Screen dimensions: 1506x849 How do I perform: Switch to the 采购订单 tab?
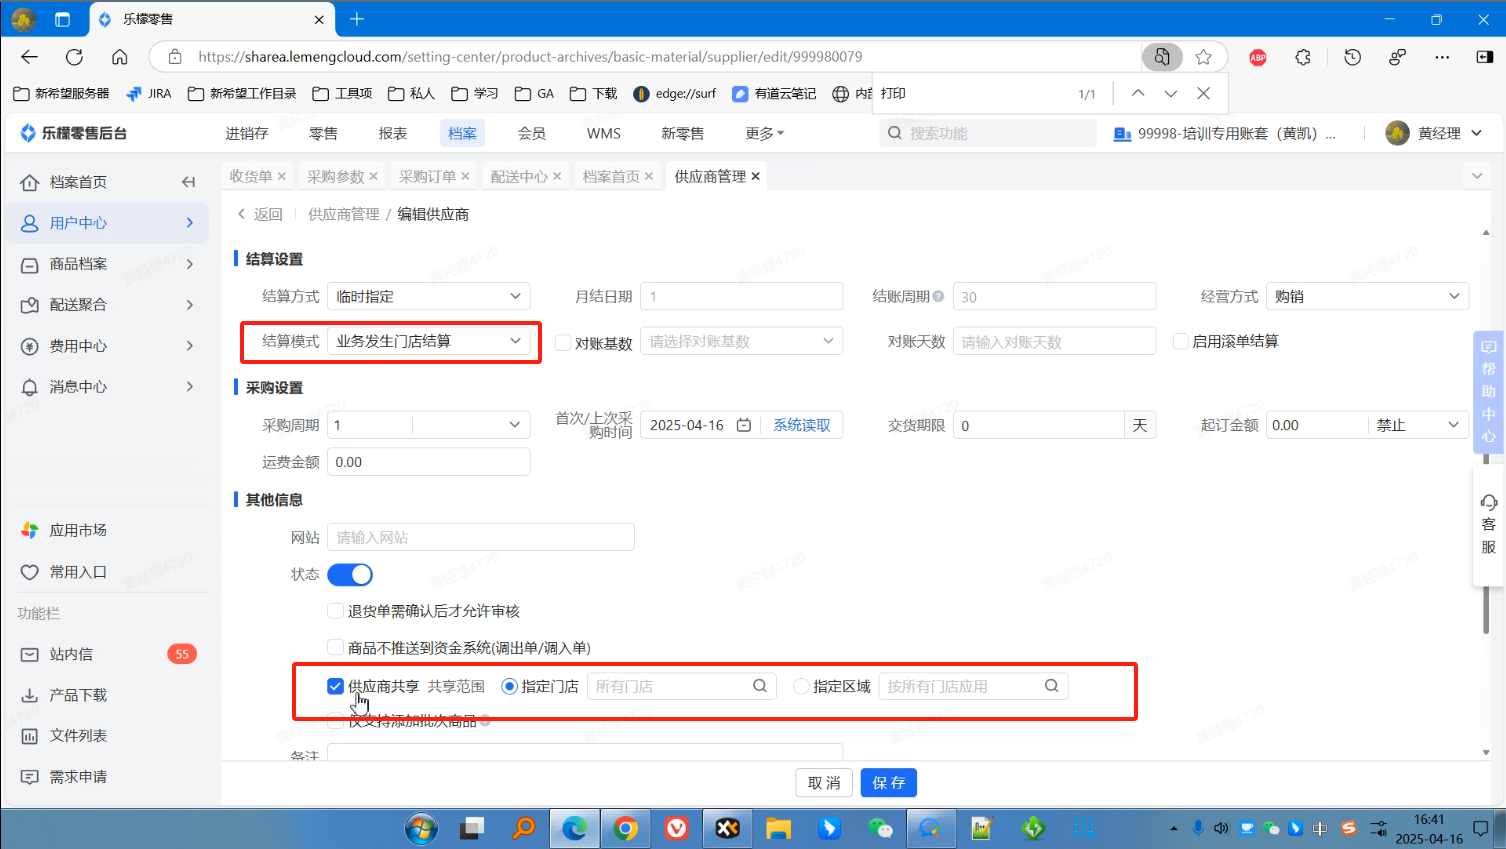(427, 176)
